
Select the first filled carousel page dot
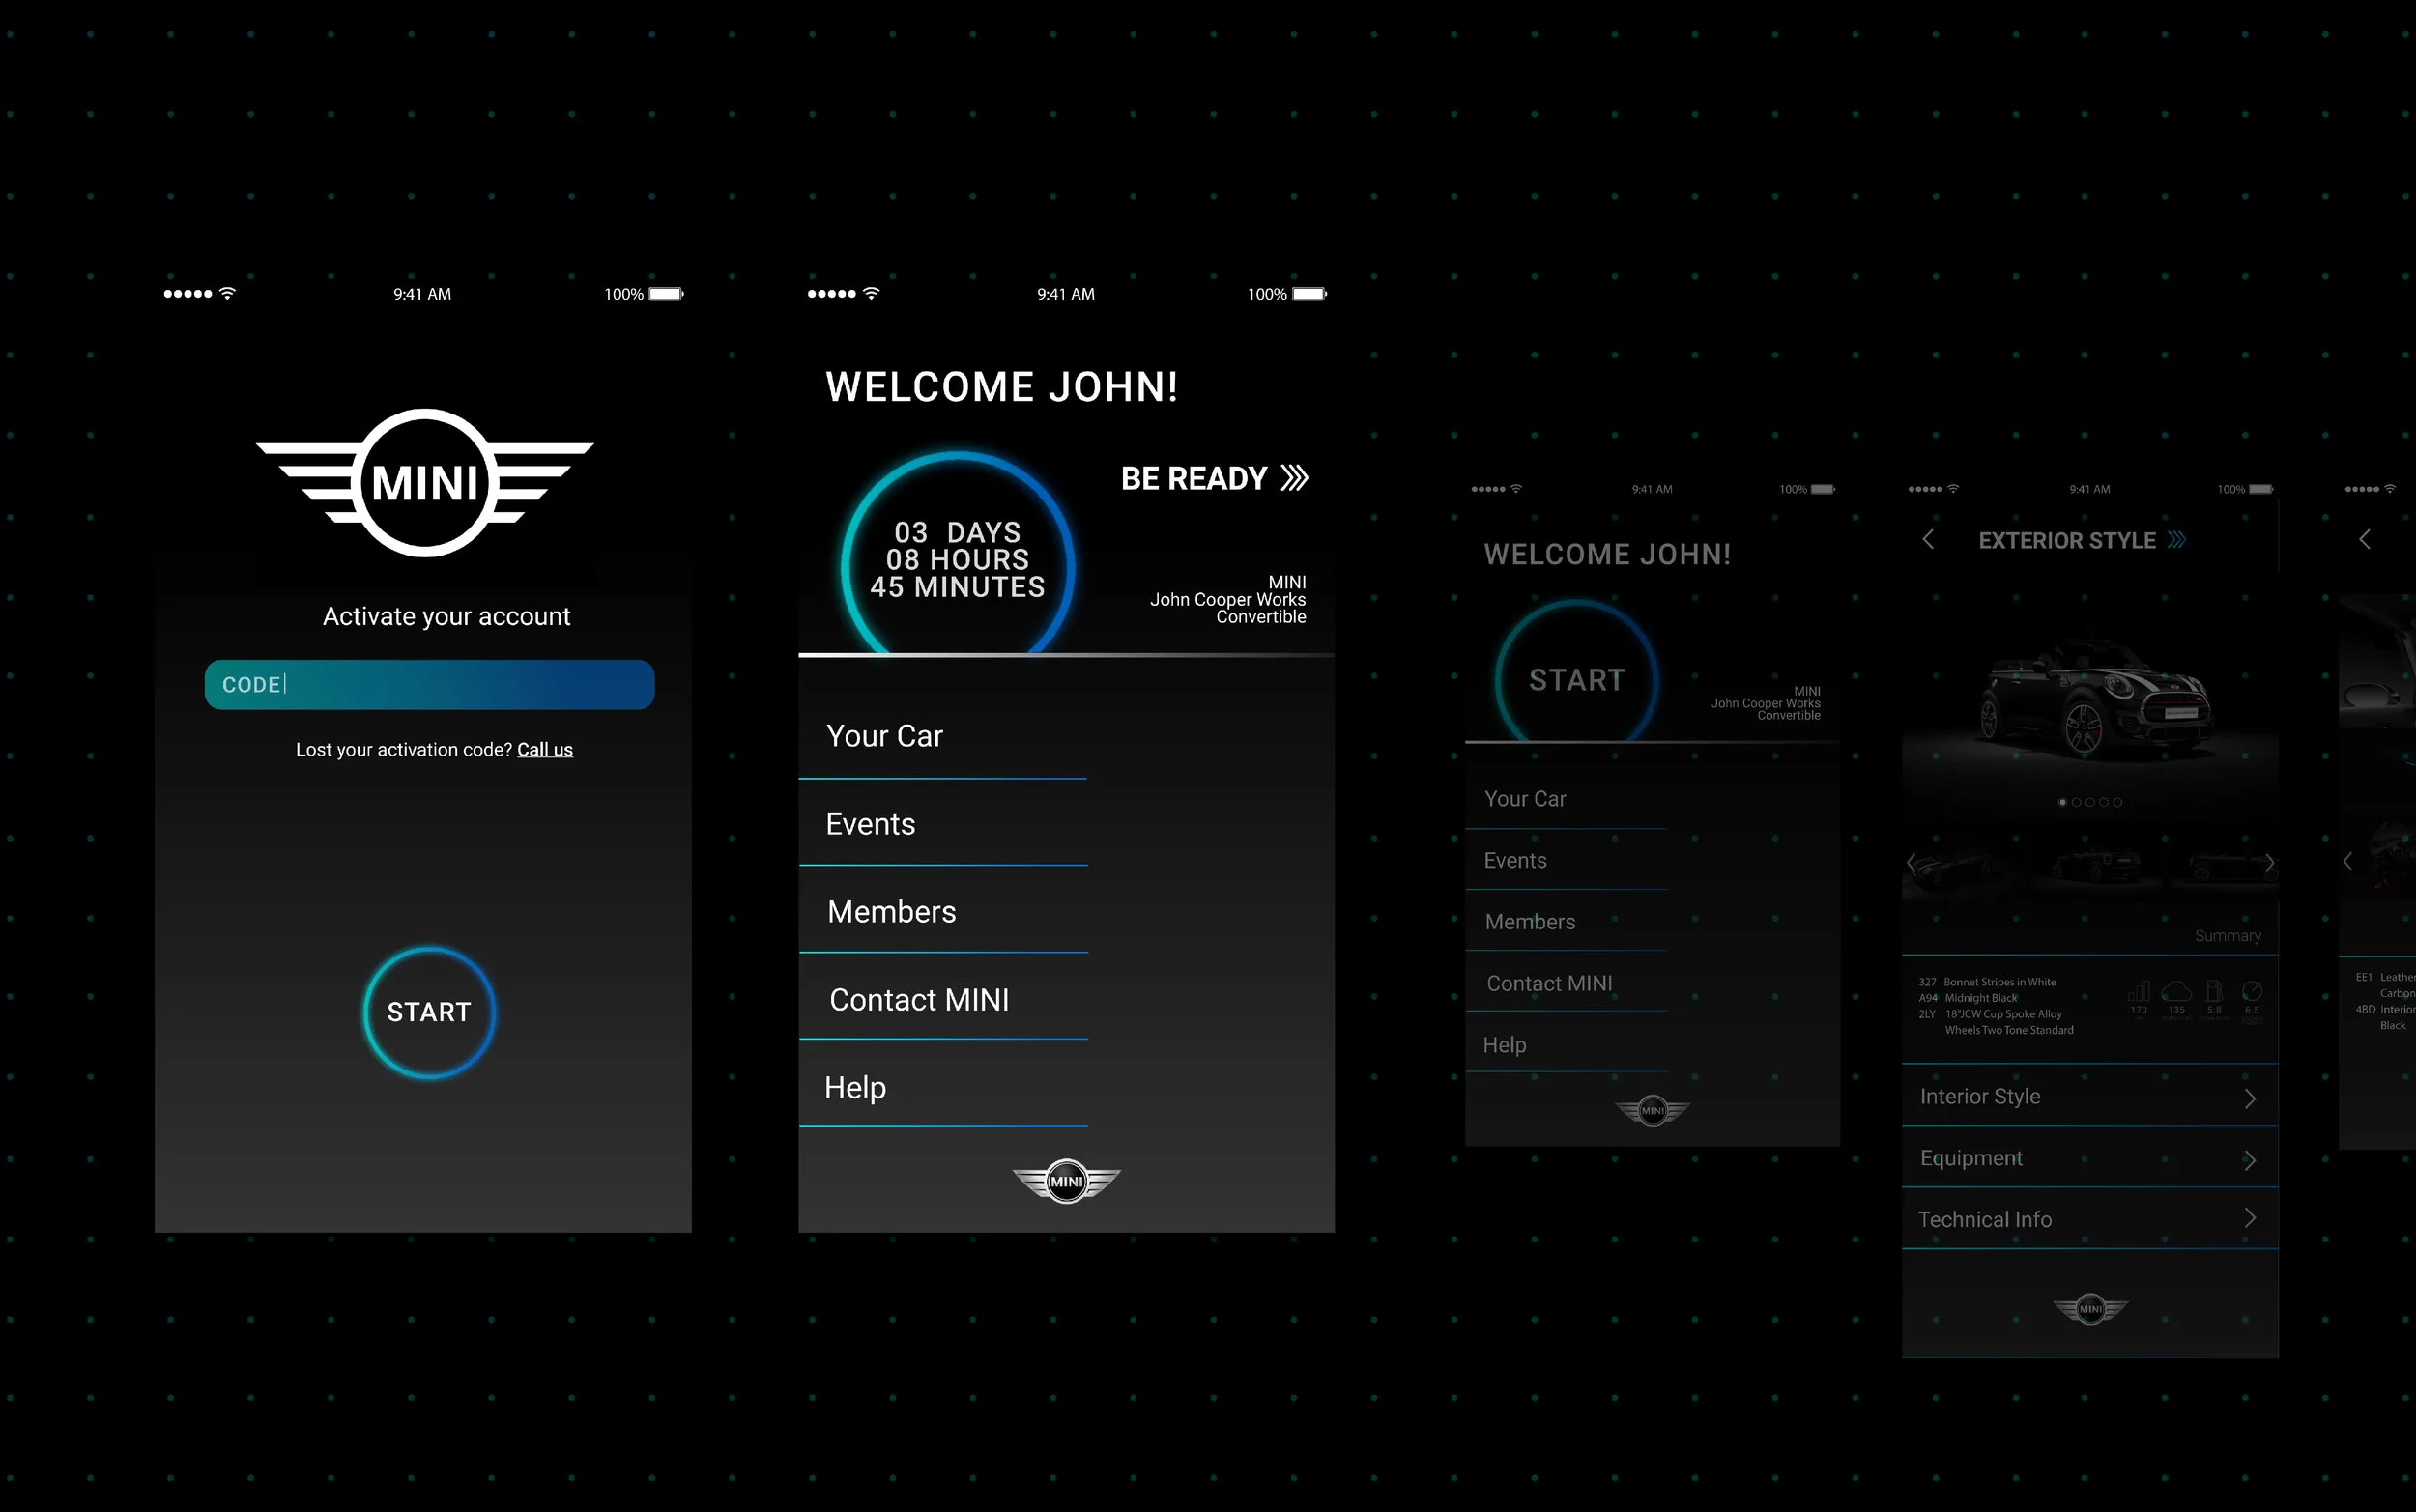tap(2062, 802)
